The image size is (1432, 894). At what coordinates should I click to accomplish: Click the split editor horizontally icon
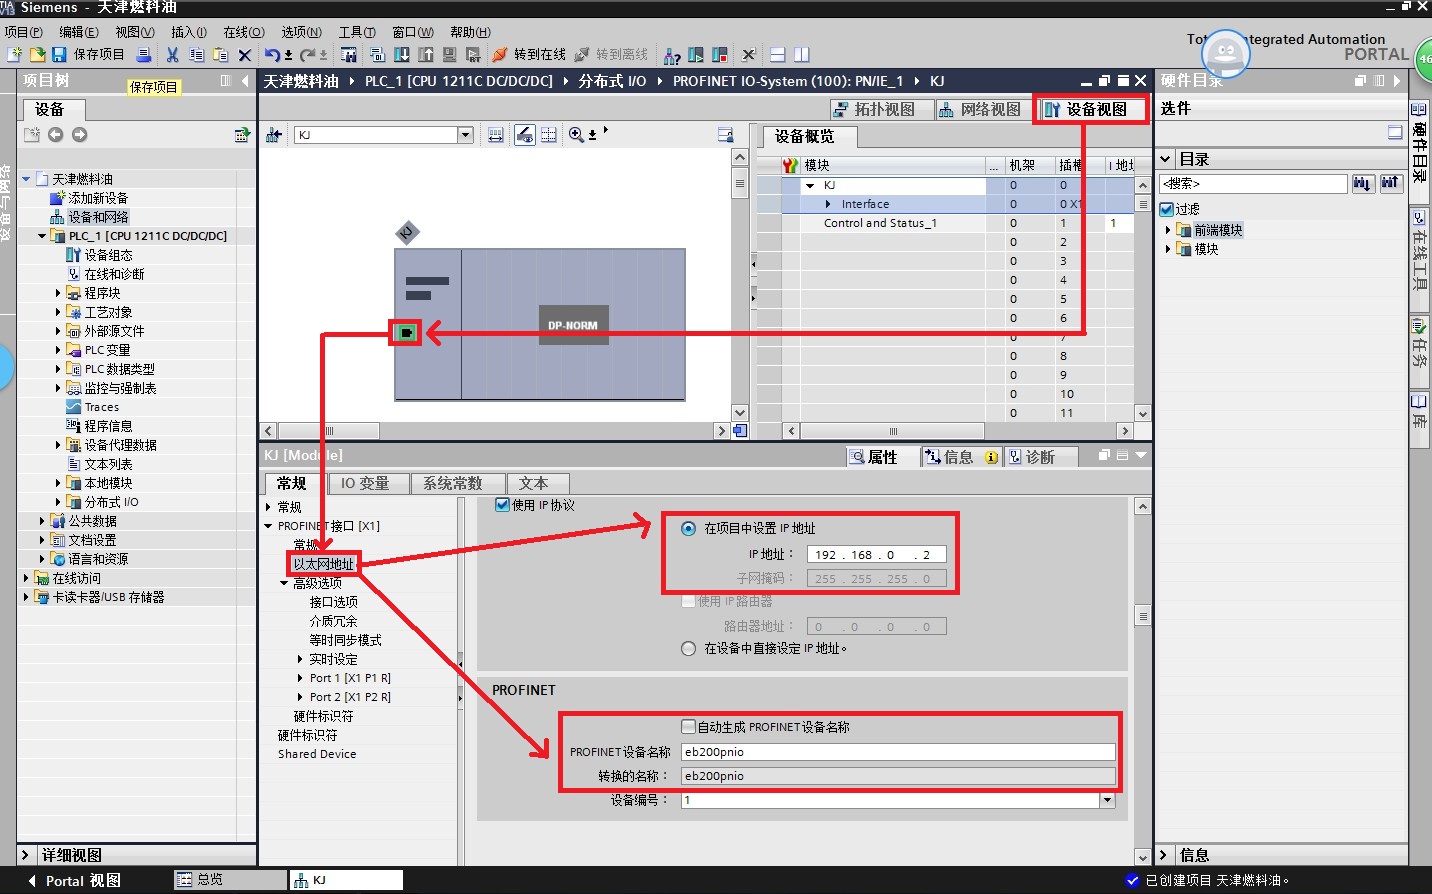tap(778, 54)
